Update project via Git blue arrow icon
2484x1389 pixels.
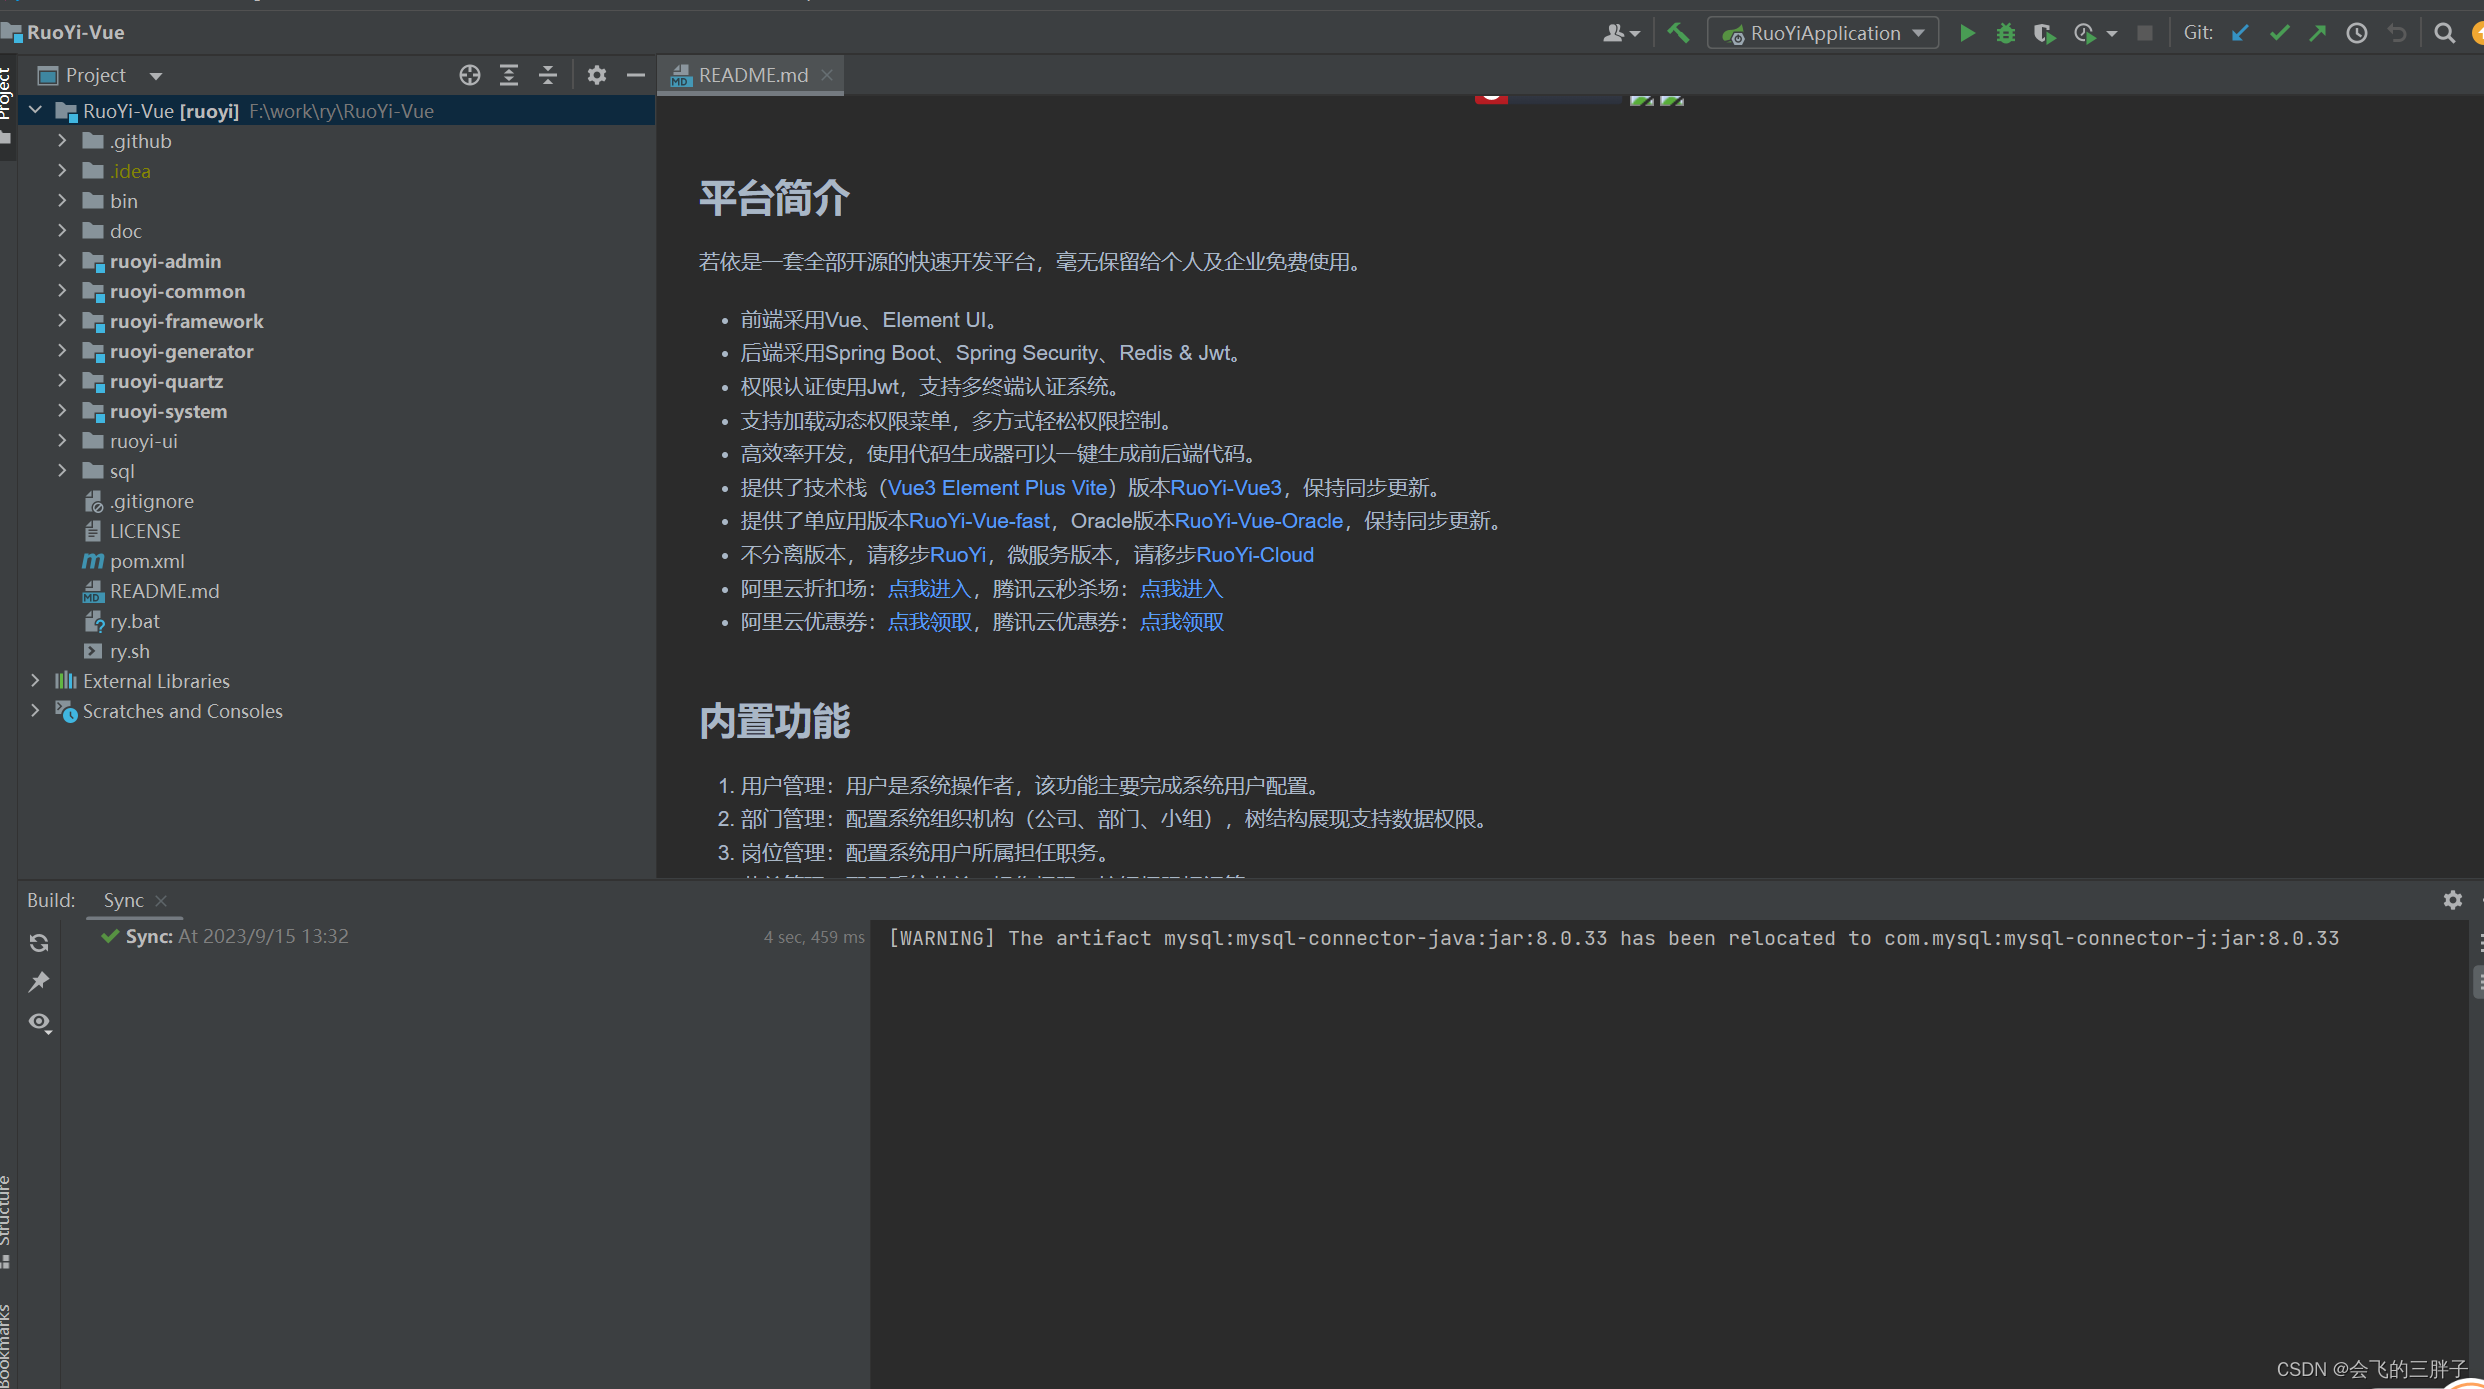click(2240, 33)
